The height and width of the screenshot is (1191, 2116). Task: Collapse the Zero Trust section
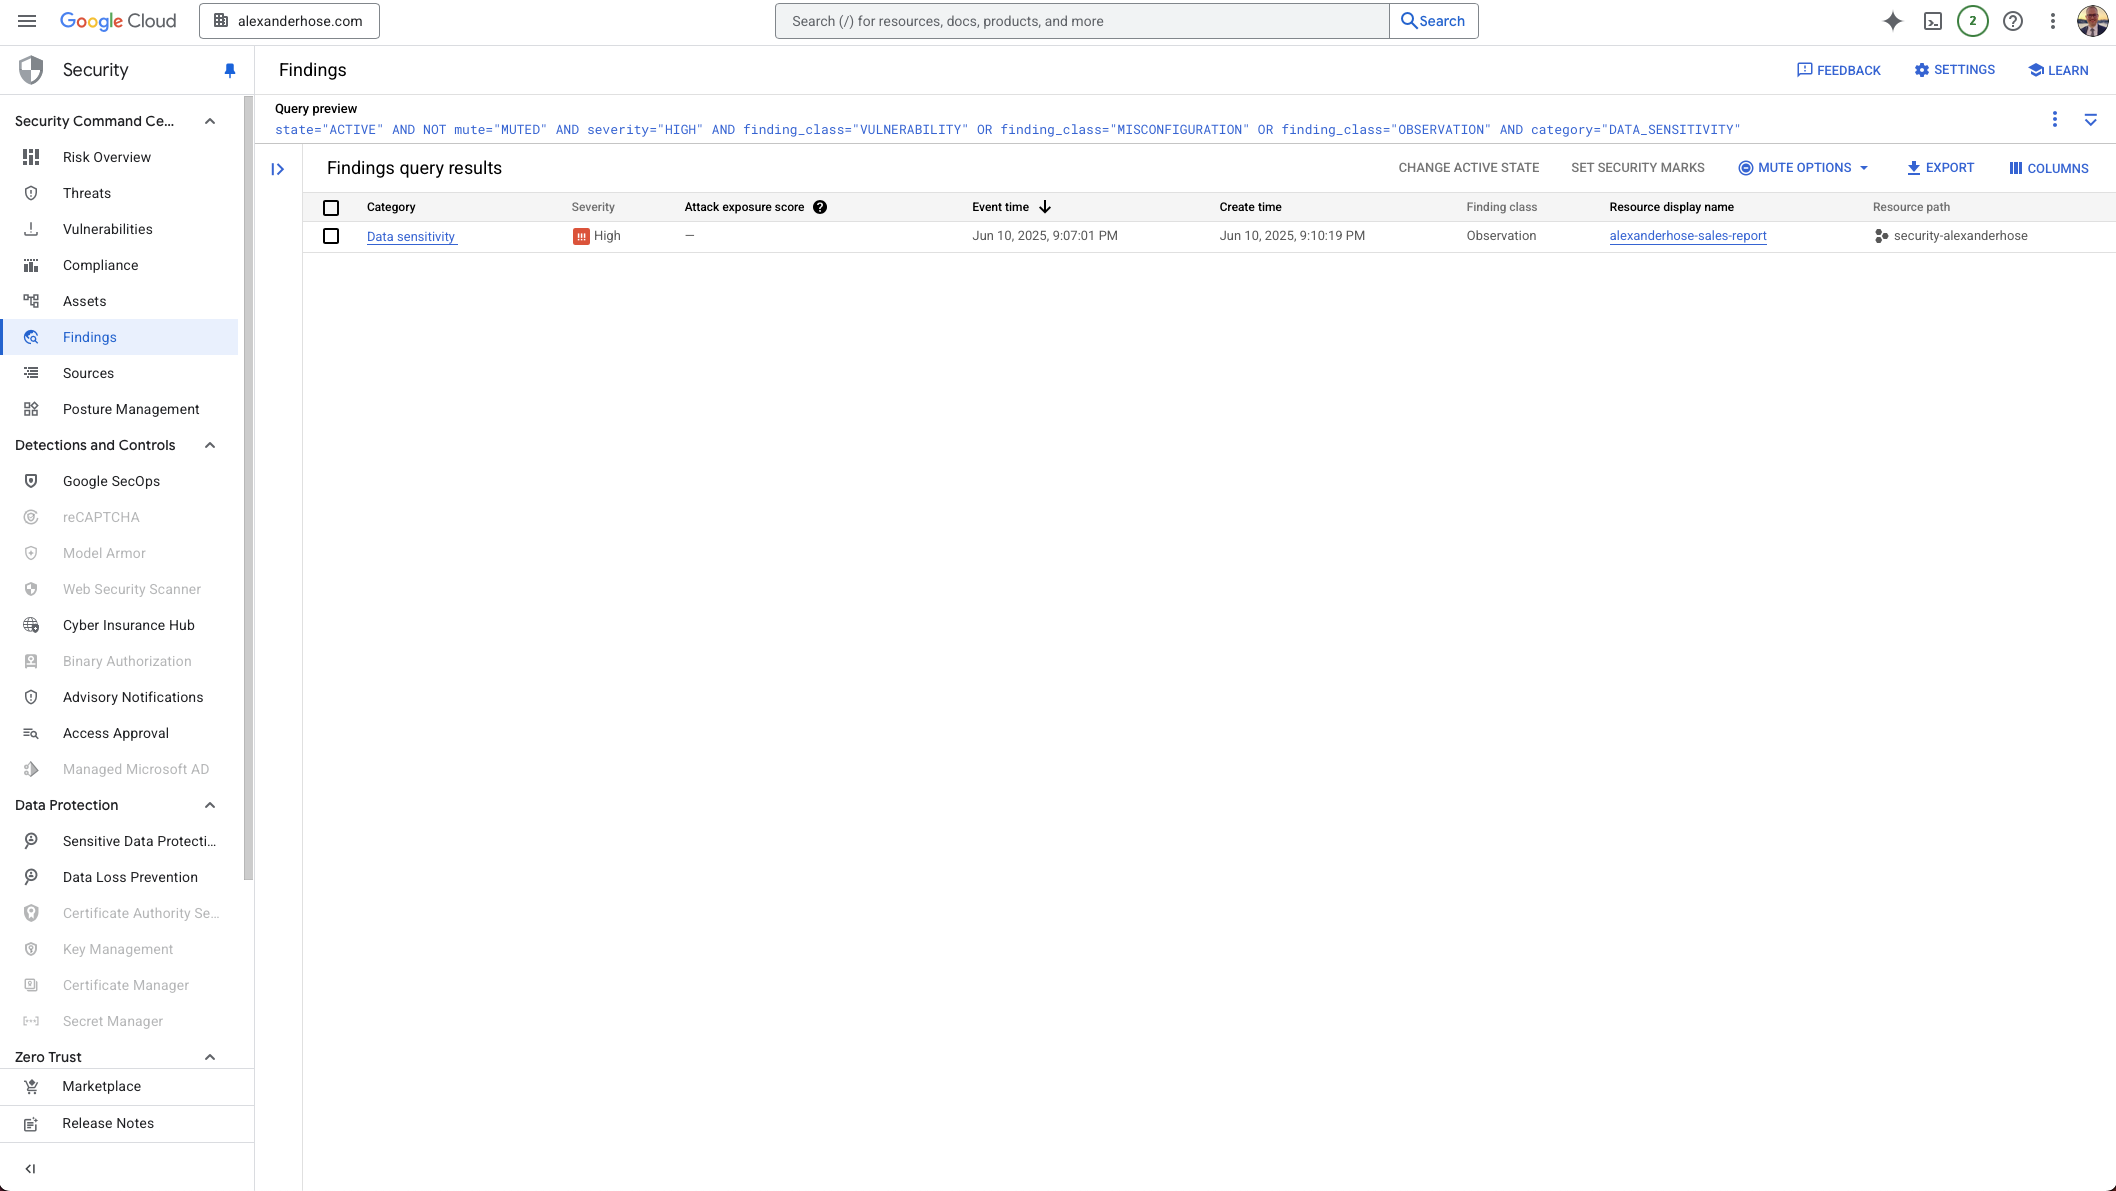coord(210,1057)
